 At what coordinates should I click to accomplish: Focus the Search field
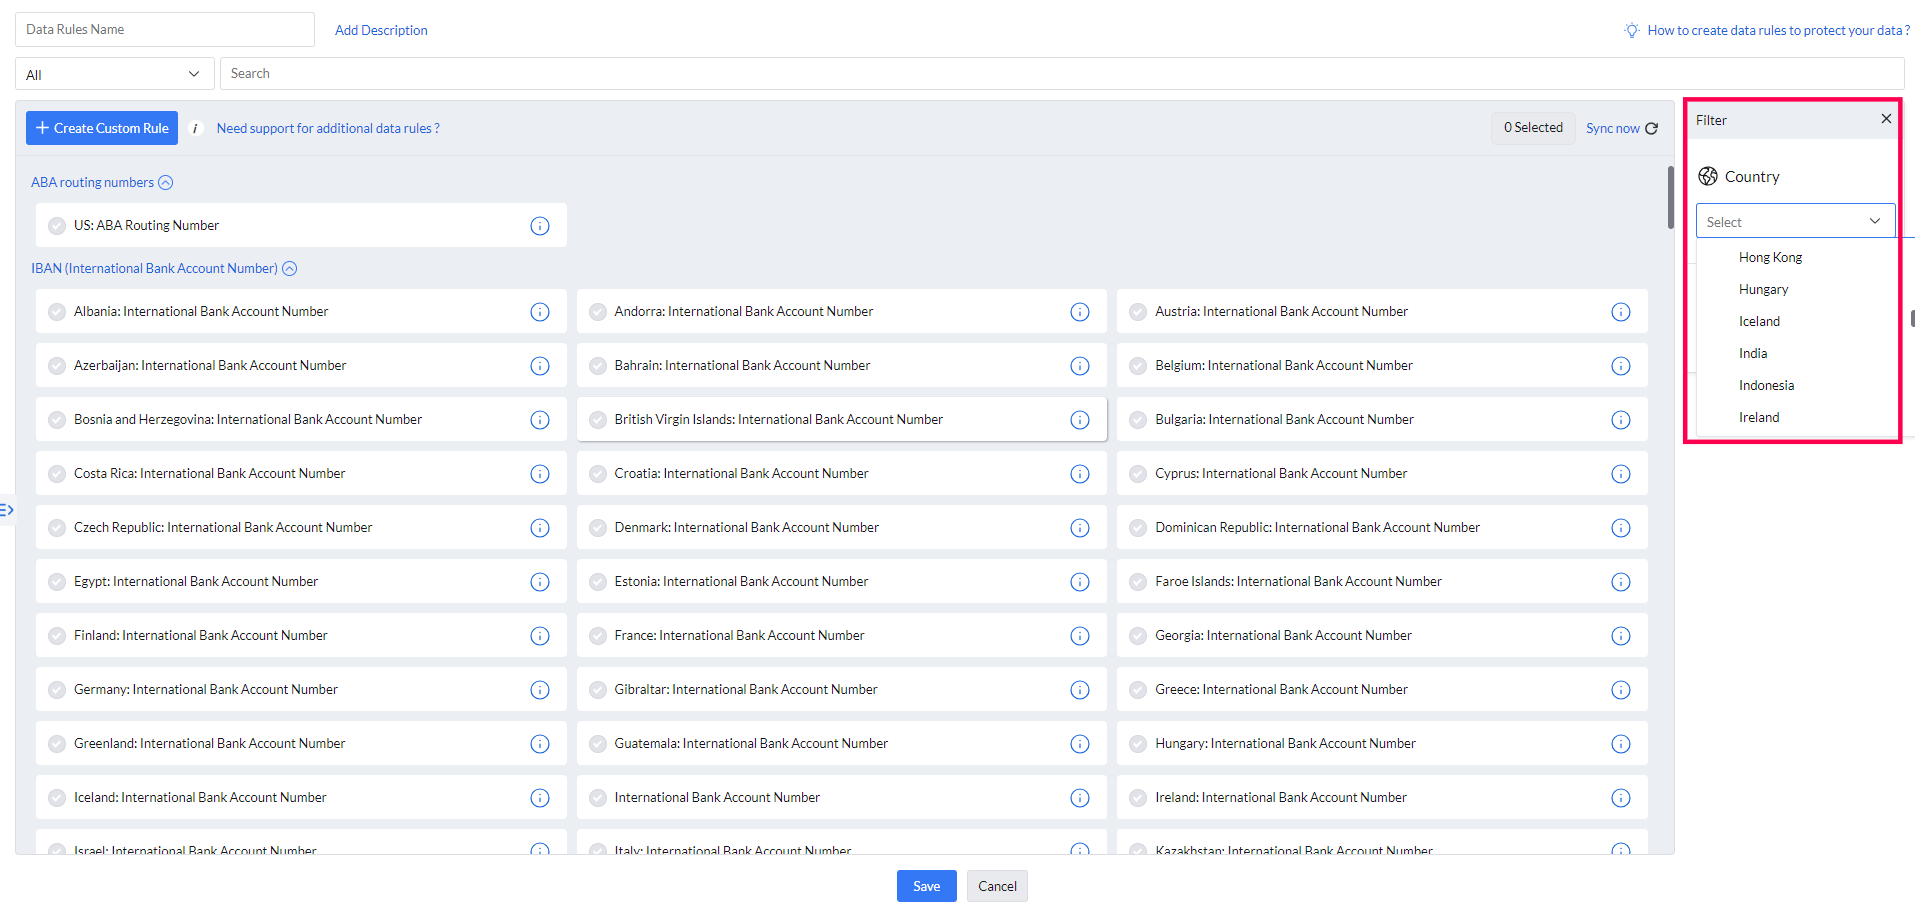[x=1062, y=73]
